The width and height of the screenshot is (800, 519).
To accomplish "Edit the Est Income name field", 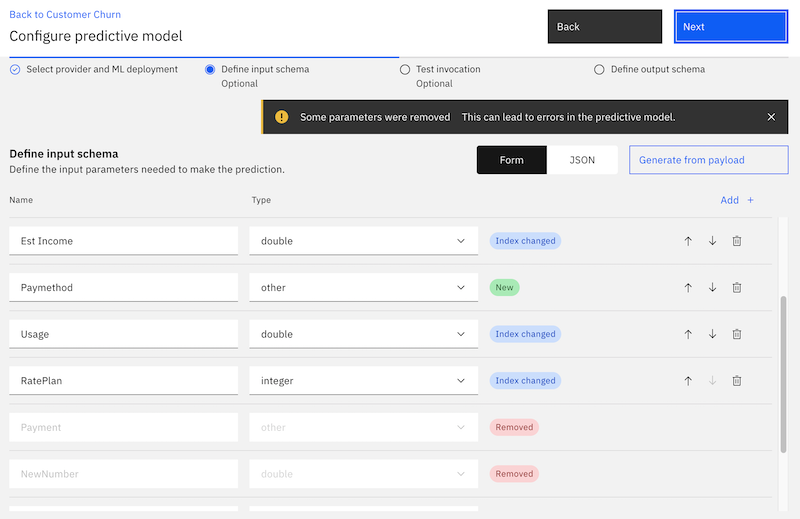I will (123, 241).
